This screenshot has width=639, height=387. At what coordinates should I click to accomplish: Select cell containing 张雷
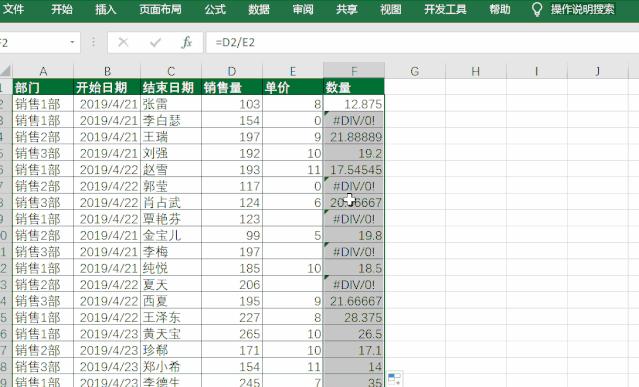171,104
